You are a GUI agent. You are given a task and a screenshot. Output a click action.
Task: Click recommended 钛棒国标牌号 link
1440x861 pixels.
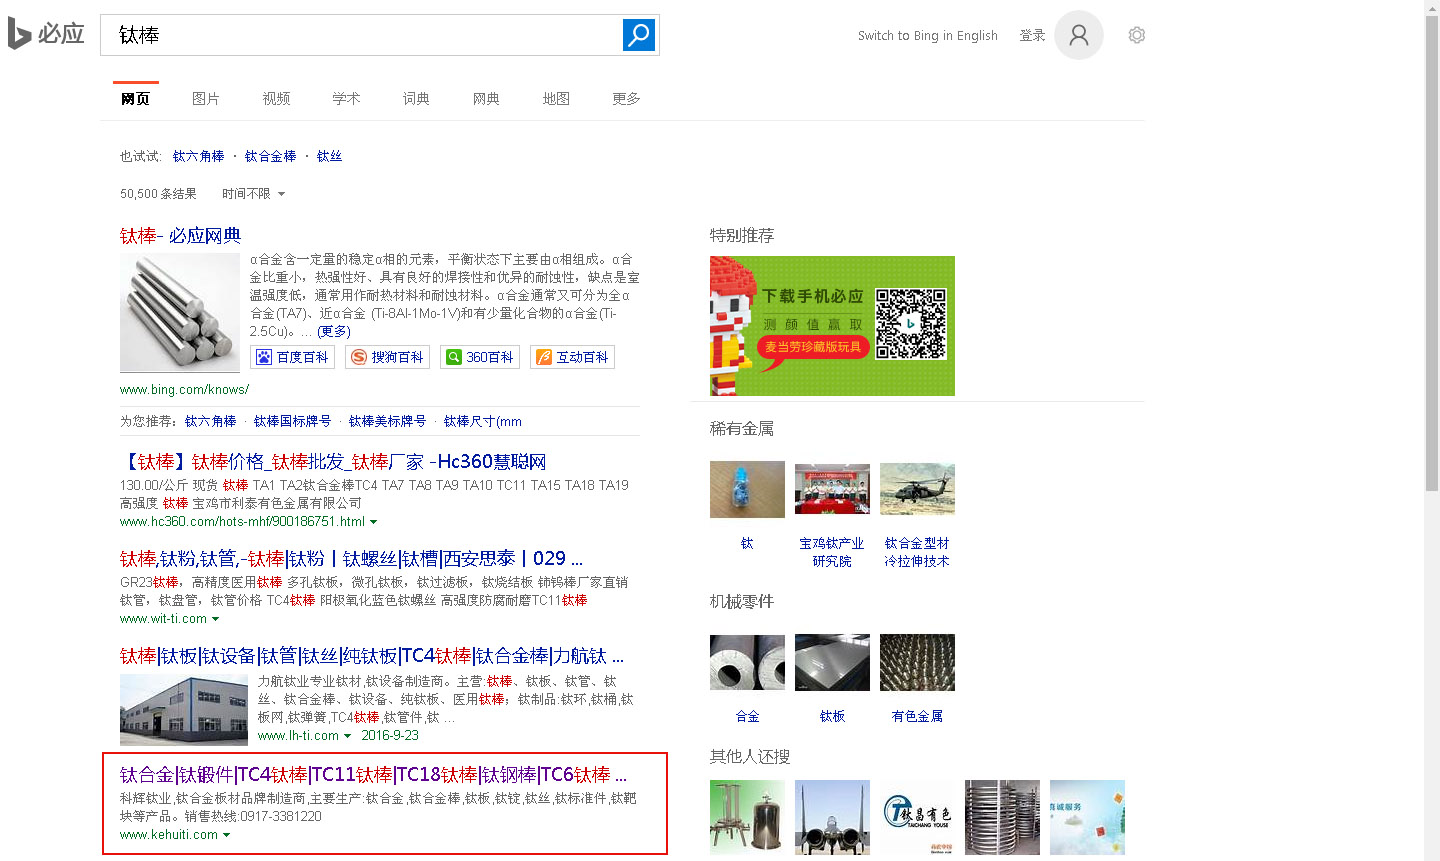tap(292, 421)
